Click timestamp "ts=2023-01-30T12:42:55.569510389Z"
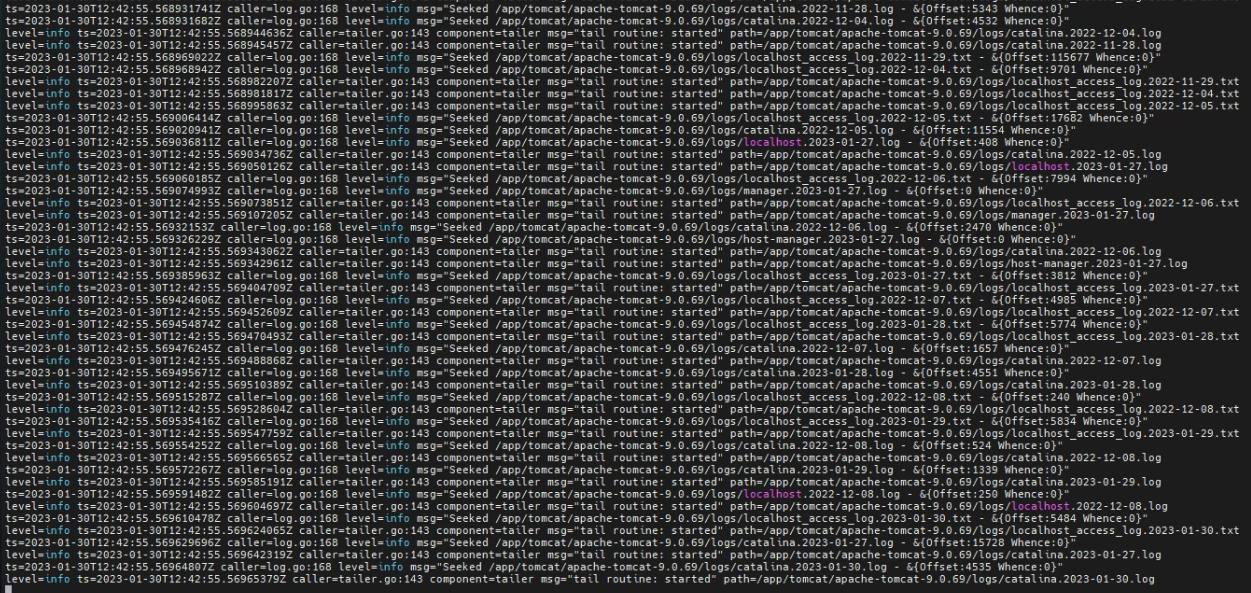The height and width of the screenshot is (593, 1251). (x=185, y=384)
